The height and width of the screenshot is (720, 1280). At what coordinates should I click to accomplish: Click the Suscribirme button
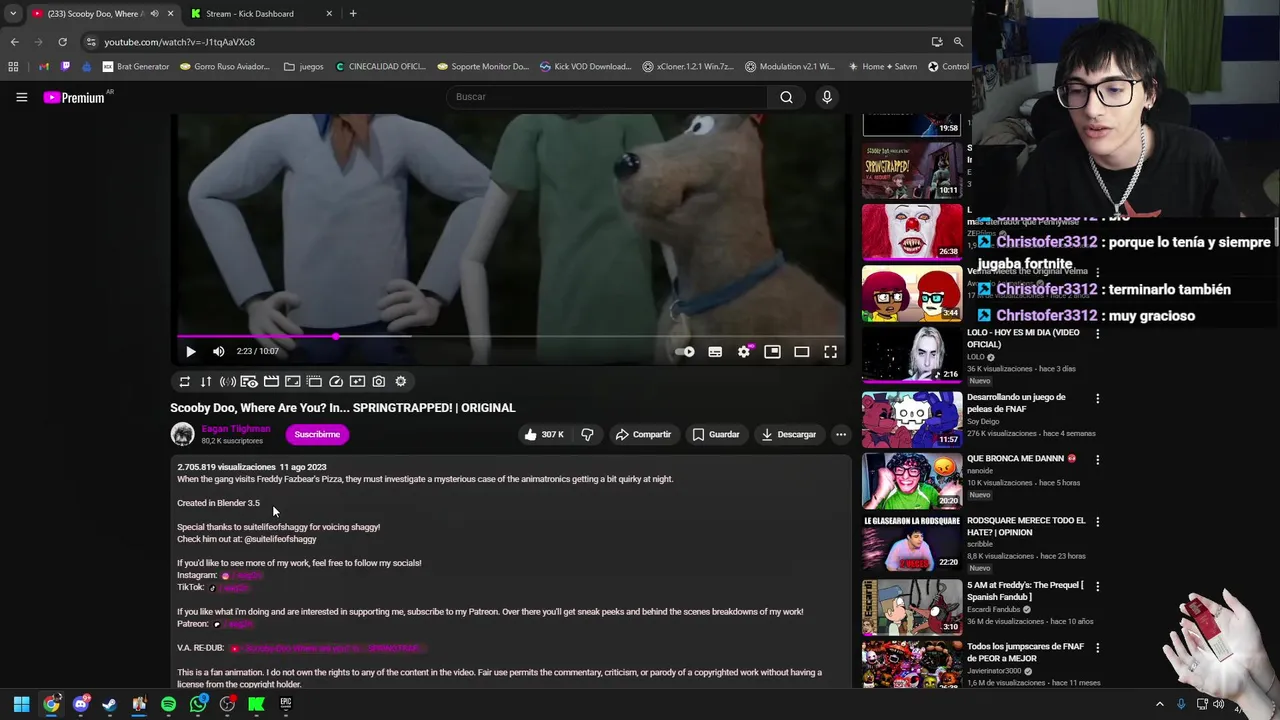317,434
